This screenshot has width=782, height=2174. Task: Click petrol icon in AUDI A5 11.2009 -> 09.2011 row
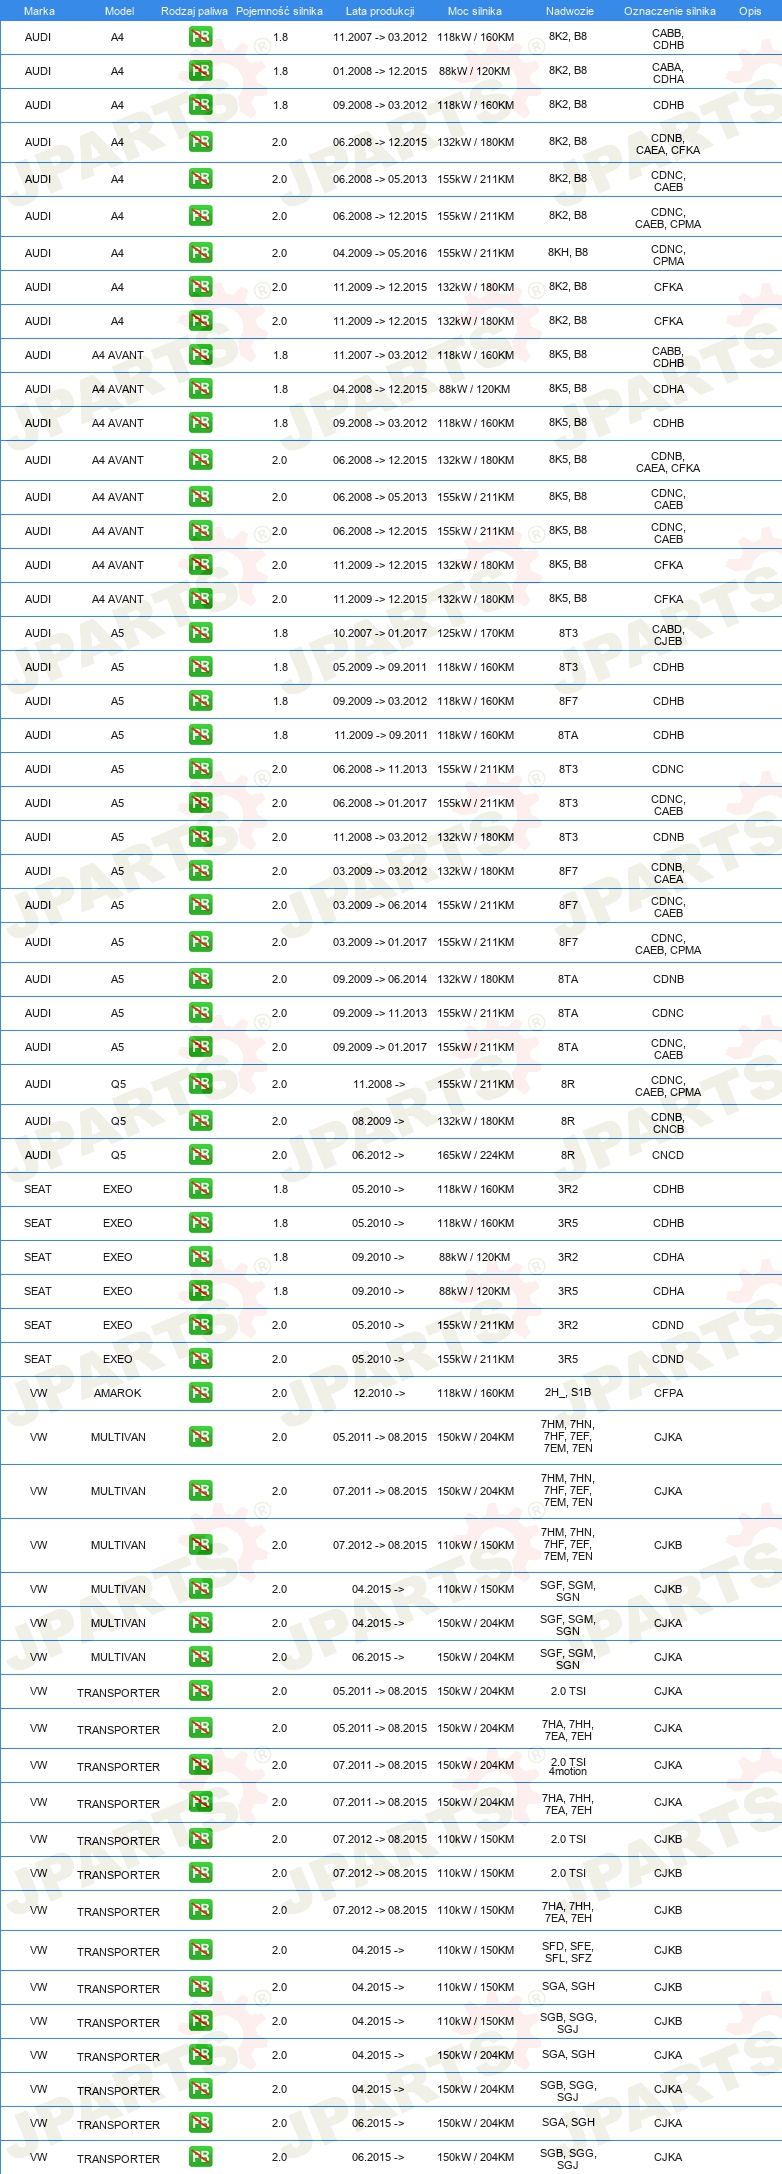click(x=200, y=735)
